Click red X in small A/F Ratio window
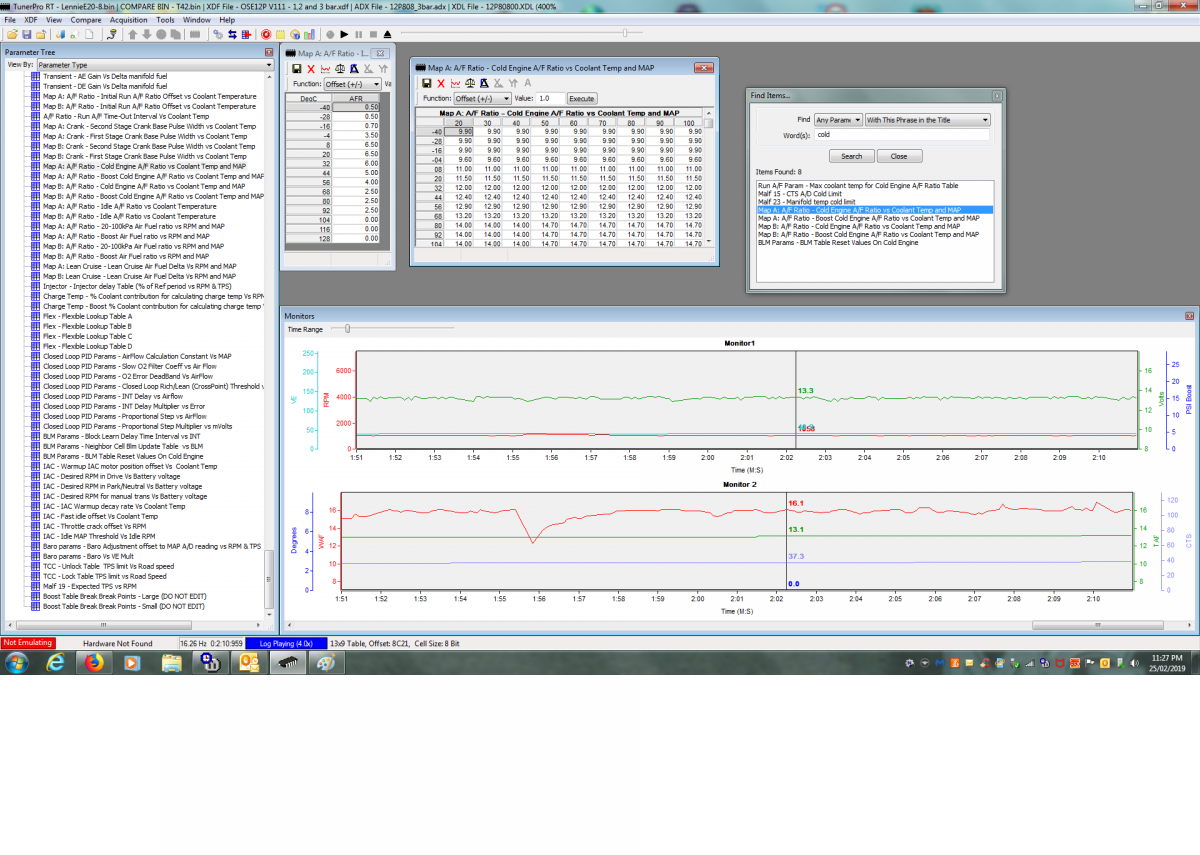This screenshot has width=1200, height=855. pyautogui.click(x=311, y=69)
